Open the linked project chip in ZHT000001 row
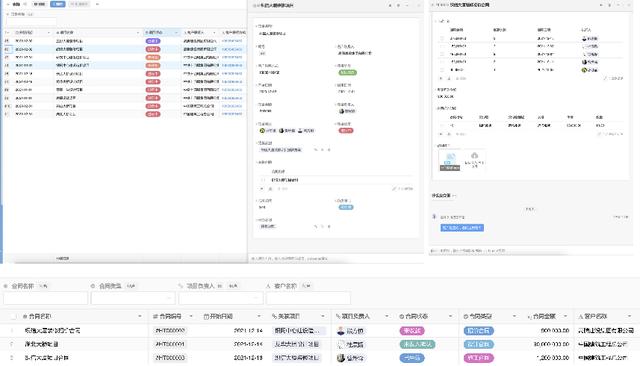Screen dimensions: 640x366 tap(296, 344)
